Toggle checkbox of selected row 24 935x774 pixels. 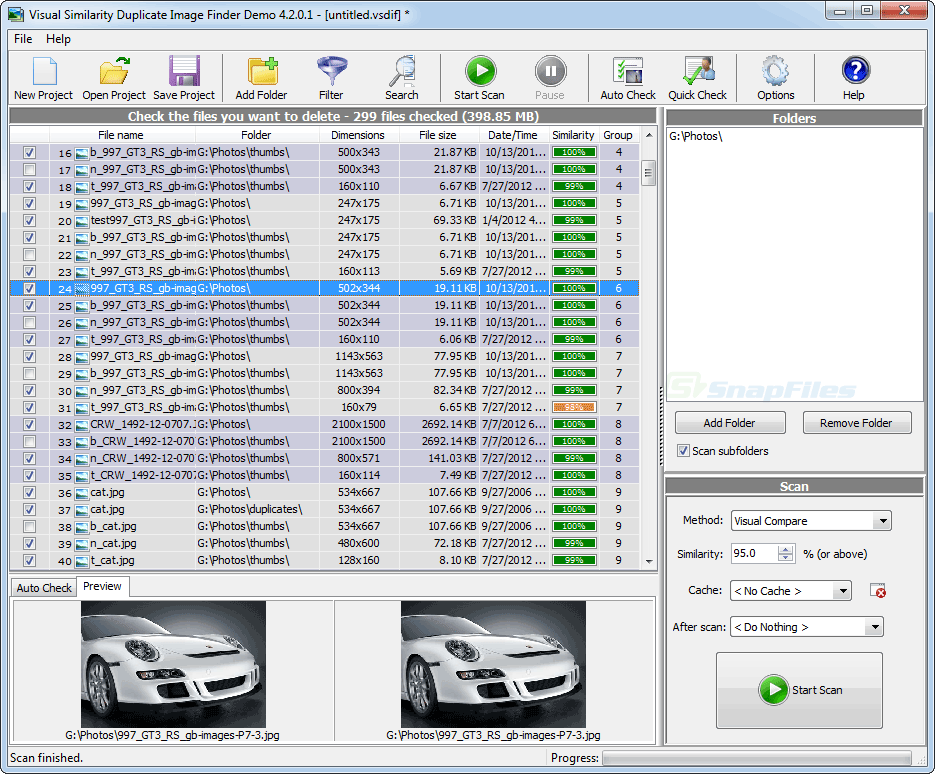29,289
